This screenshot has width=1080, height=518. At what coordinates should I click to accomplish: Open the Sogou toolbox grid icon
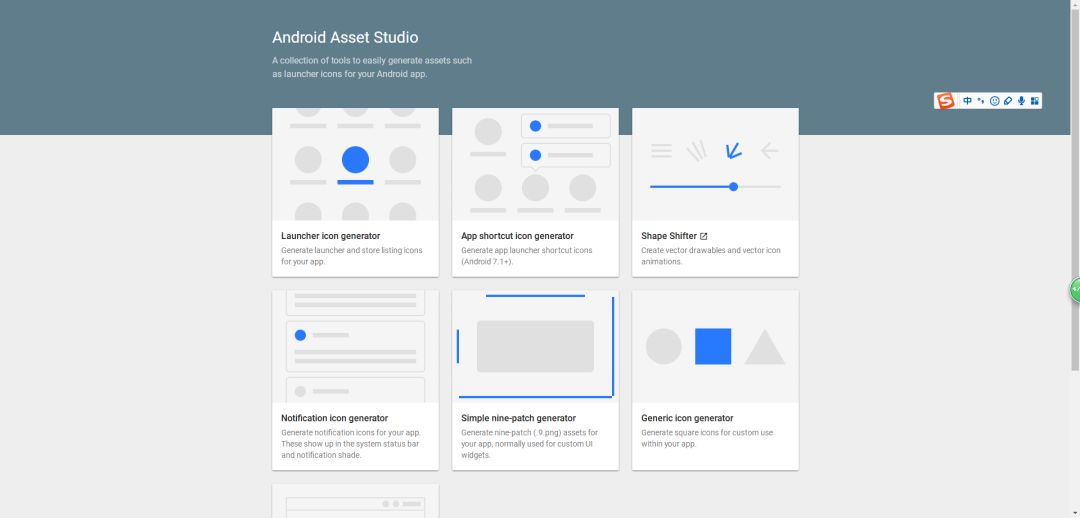tap(1035, 101)
